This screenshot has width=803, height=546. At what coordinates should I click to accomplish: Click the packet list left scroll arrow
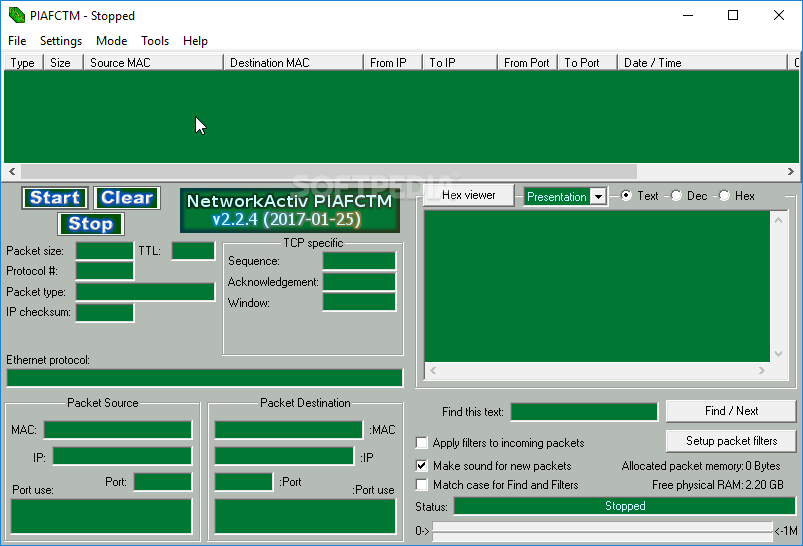tap(12, 171)
